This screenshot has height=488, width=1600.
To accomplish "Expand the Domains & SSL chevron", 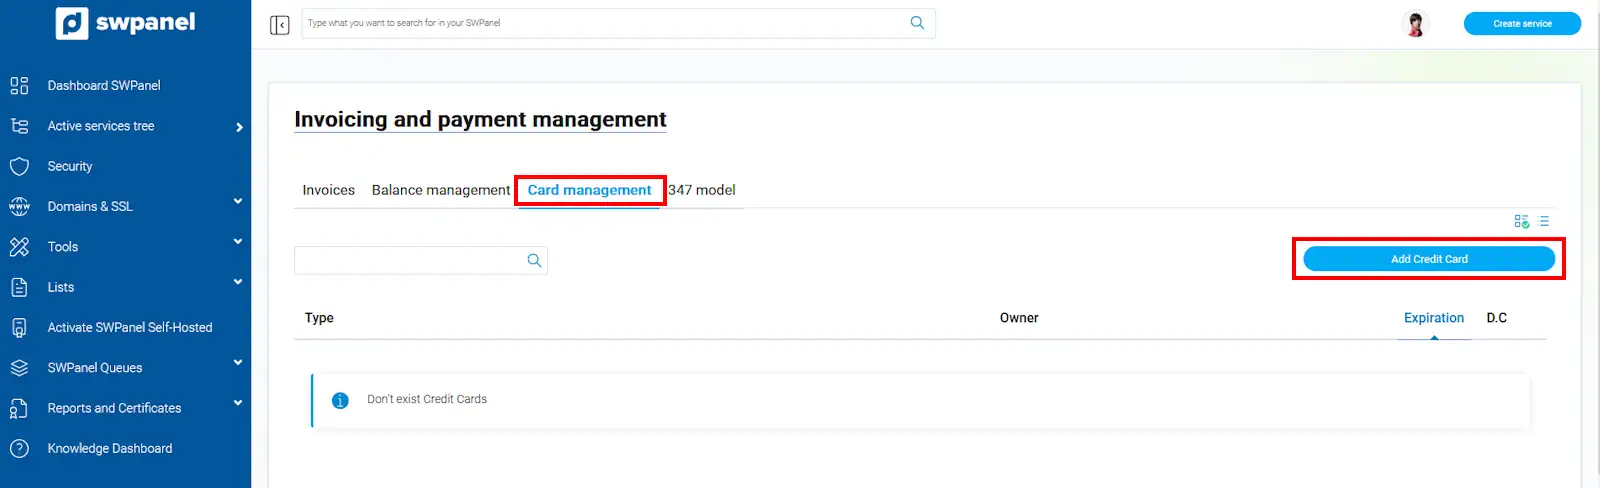I will tap(238, 201).
